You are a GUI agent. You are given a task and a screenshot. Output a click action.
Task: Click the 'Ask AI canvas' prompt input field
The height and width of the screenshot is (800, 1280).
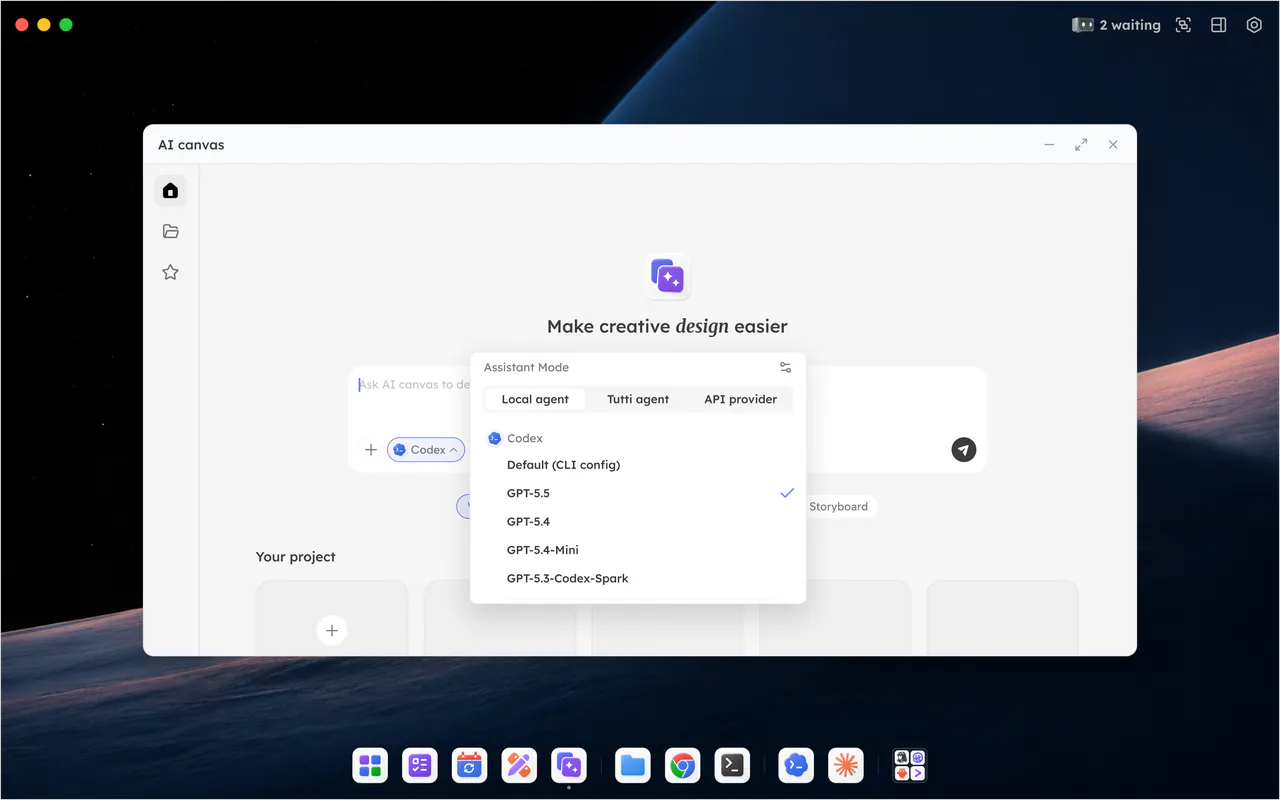pos(414,385)
